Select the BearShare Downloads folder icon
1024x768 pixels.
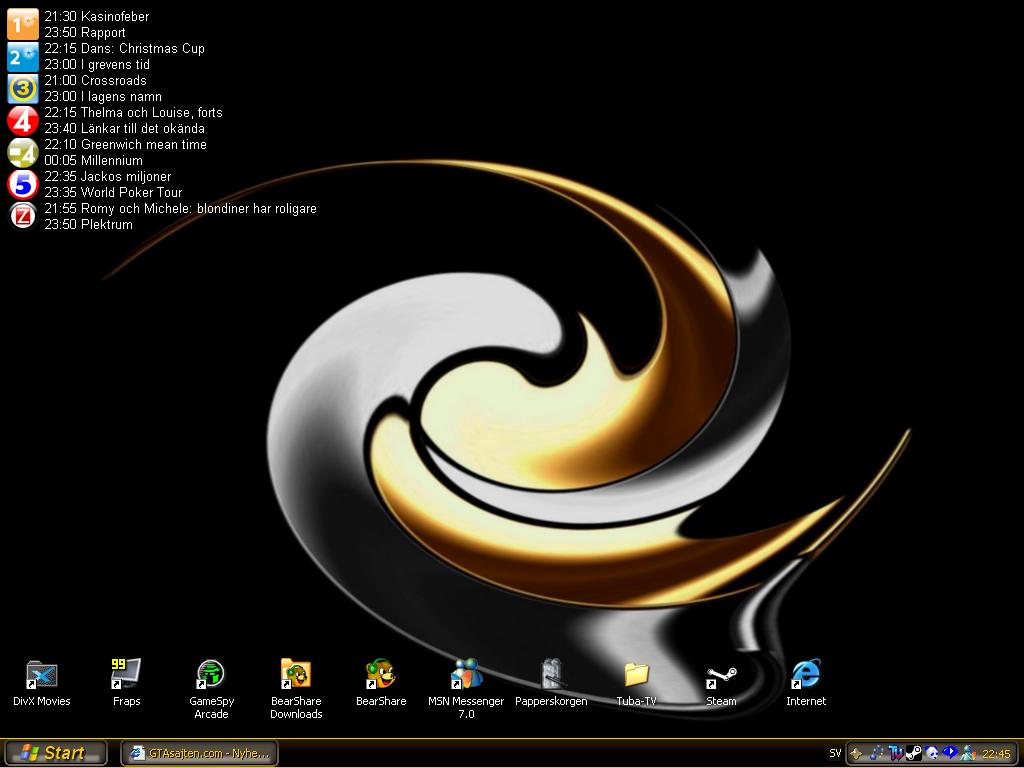(x=296, y=688)
